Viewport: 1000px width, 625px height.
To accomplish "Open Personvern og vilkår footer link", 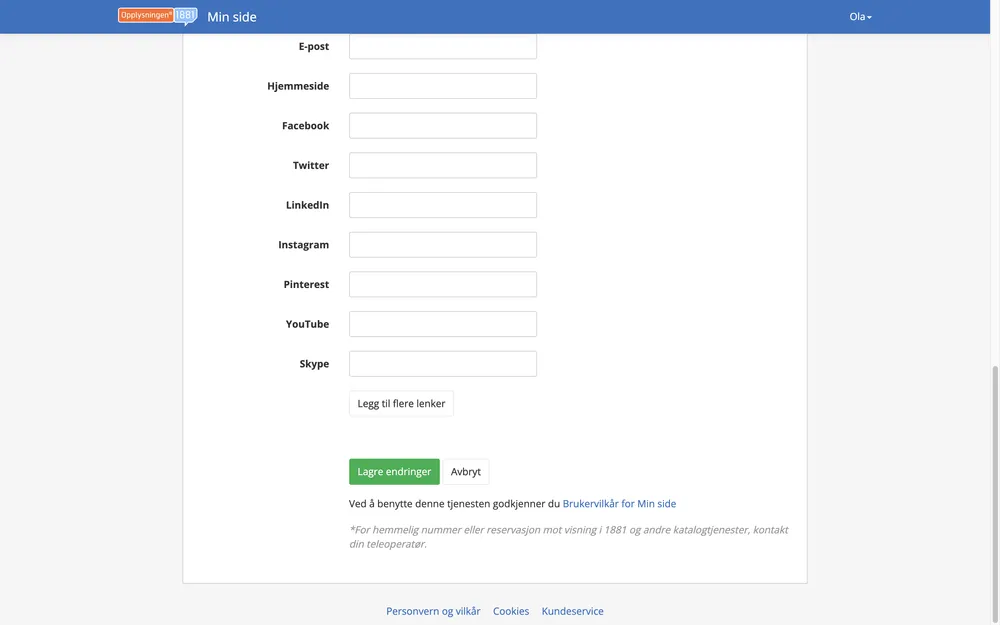I will 433,611.
